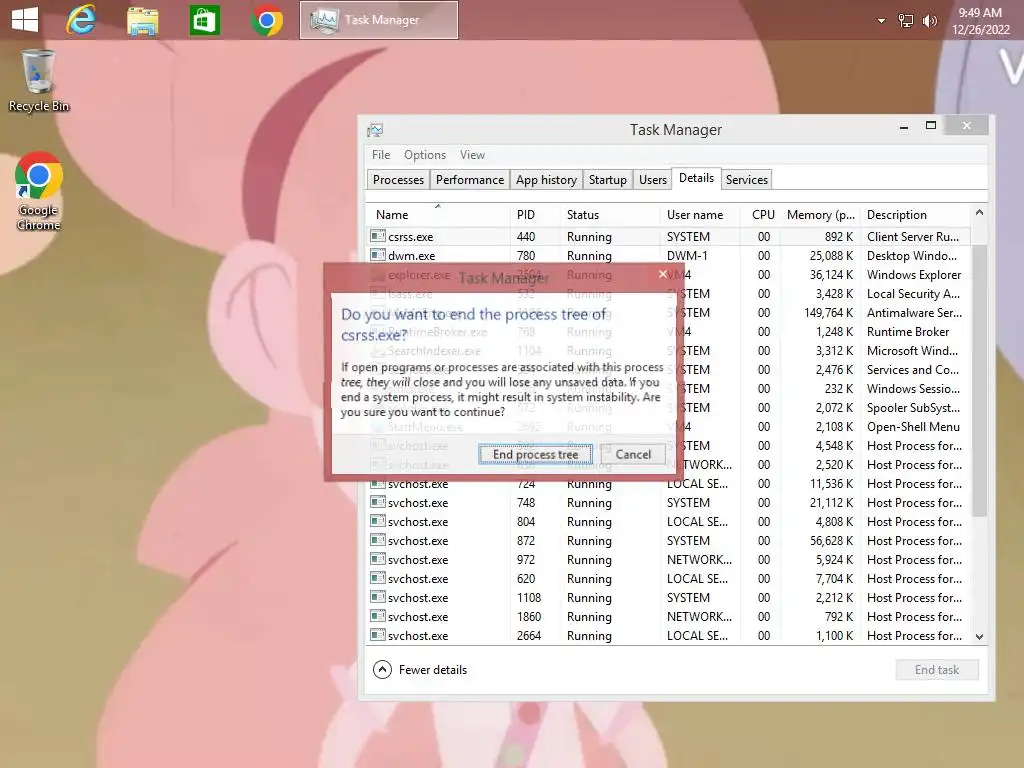Open the File menu
Image resolution: width=1024 pixels, height=768 pixels.
coord(381,155)
